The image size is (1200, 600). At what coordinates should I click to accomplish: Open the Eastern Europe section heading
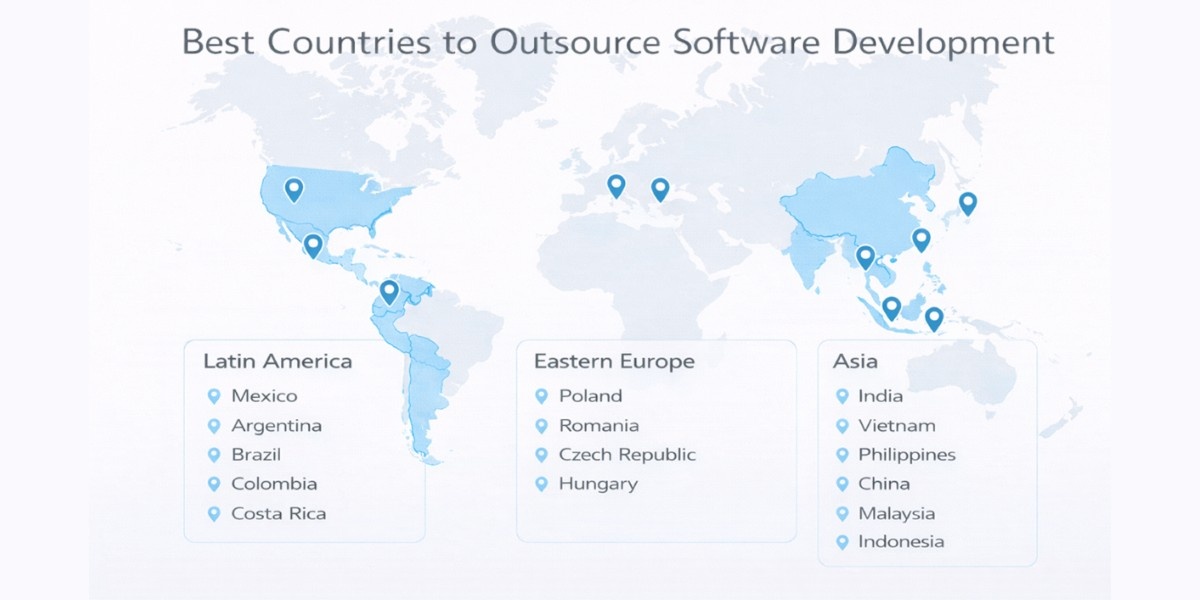point(615,361)
